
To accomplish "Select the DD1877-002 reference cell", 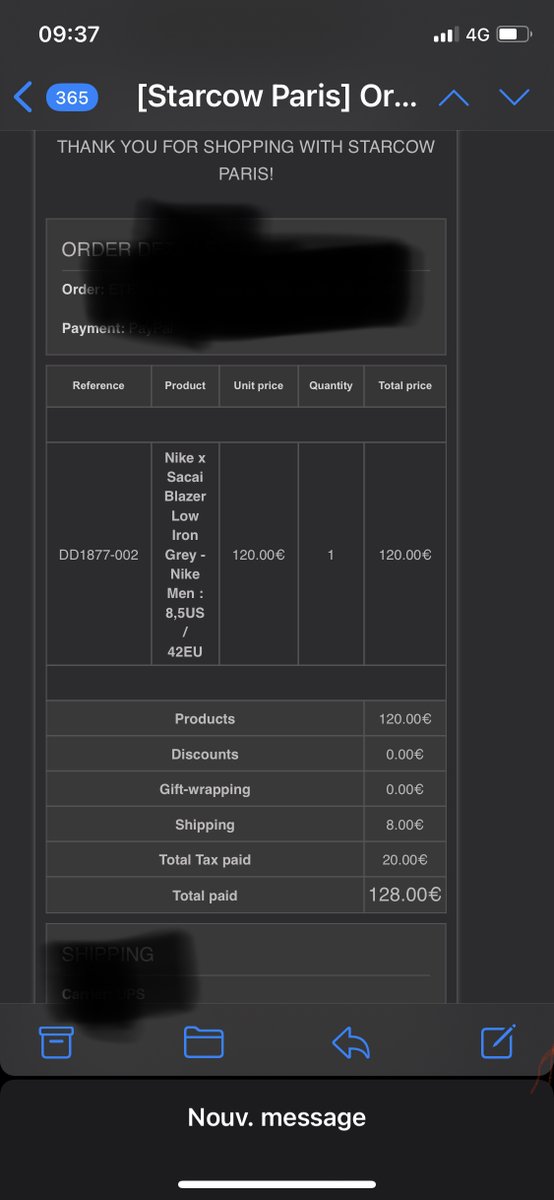I will tap(99, 554).
